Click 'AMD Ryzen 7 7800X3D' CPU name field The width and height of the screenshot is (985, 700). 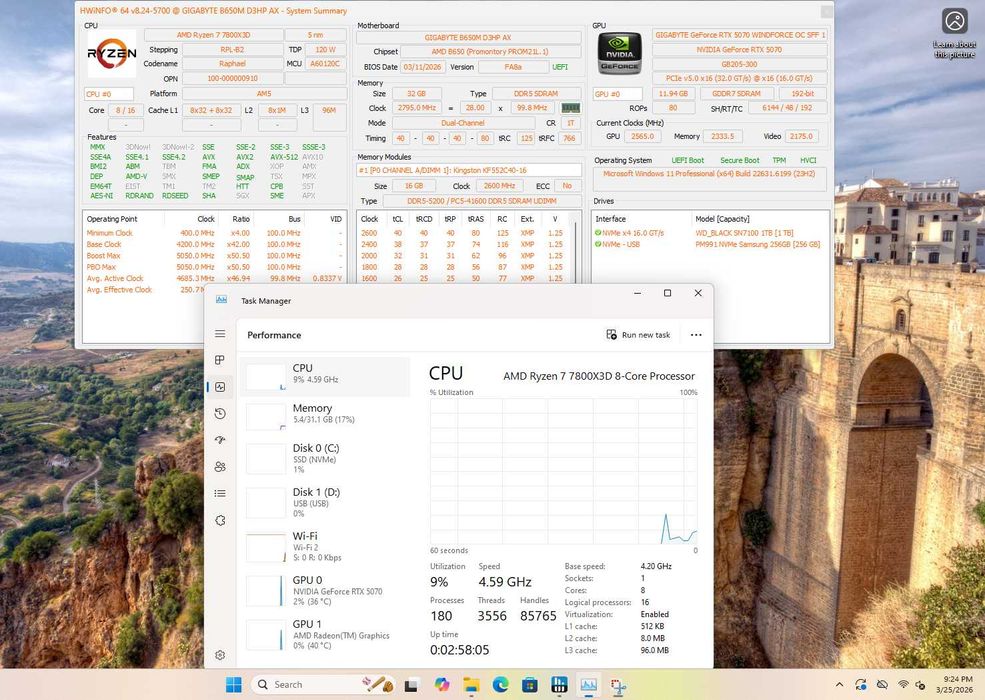[214, 35]
